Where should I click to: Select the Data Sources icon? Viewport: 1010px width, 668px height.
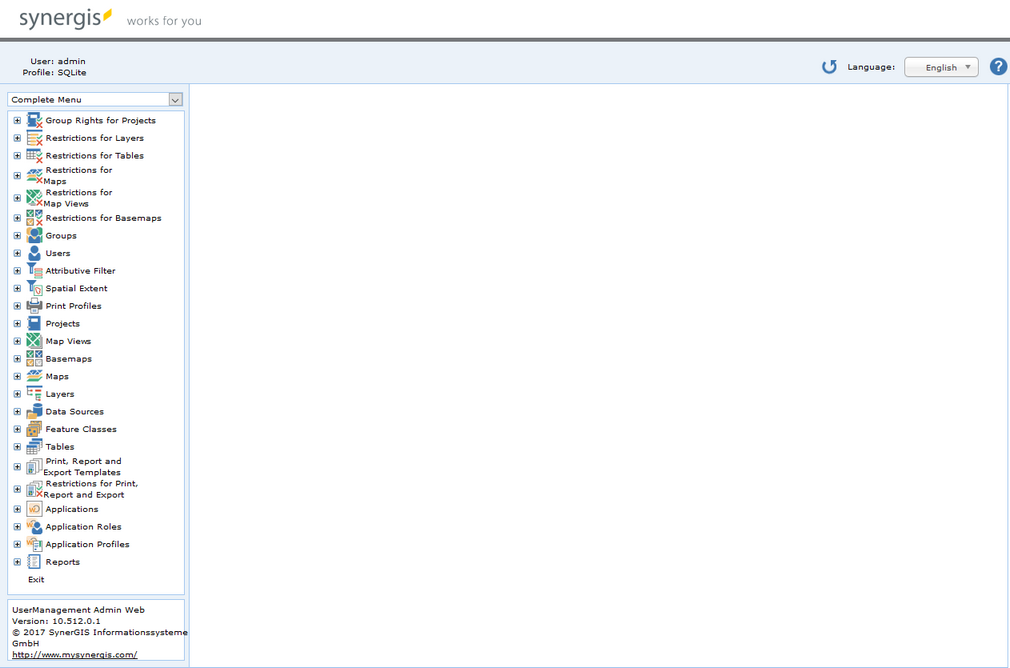(x=33, y=410)
